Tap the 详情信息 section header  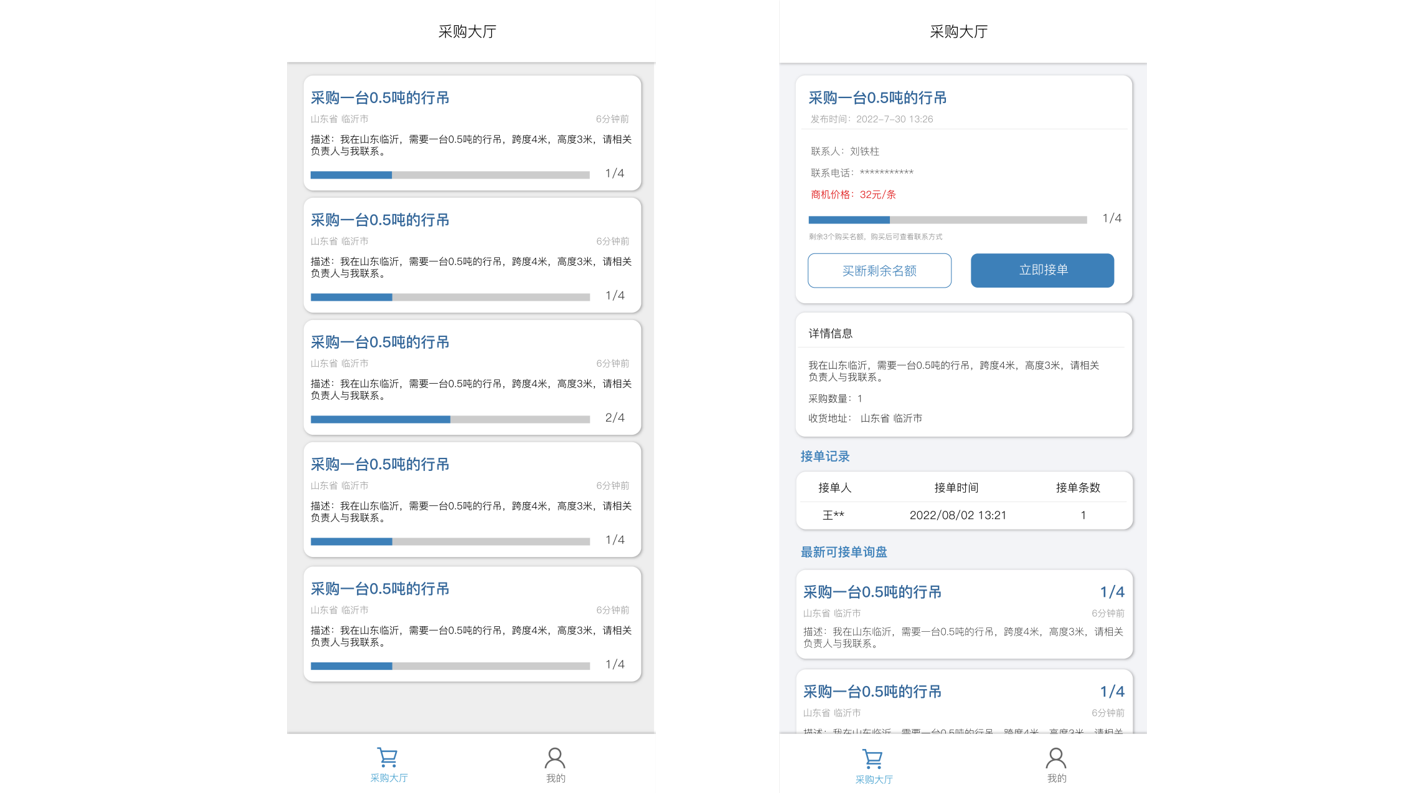click(831, 332)
